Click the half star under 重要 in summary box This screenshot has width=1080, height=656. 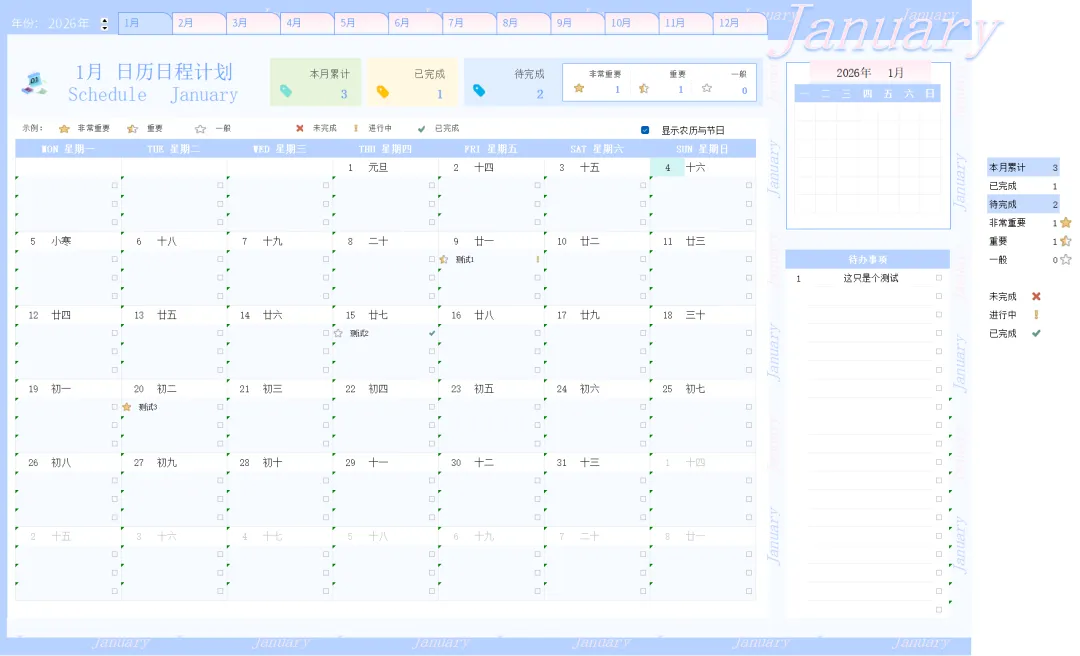(x=644, y=88)
